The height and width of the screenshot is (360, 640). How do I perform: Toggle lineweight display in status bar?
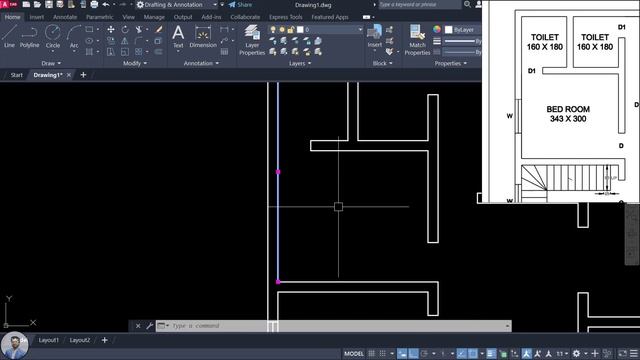[491, 353]
